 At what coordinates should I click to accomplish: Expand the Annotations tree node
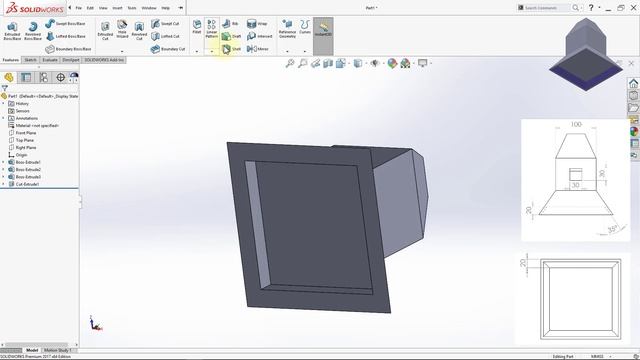pos(4,118)
